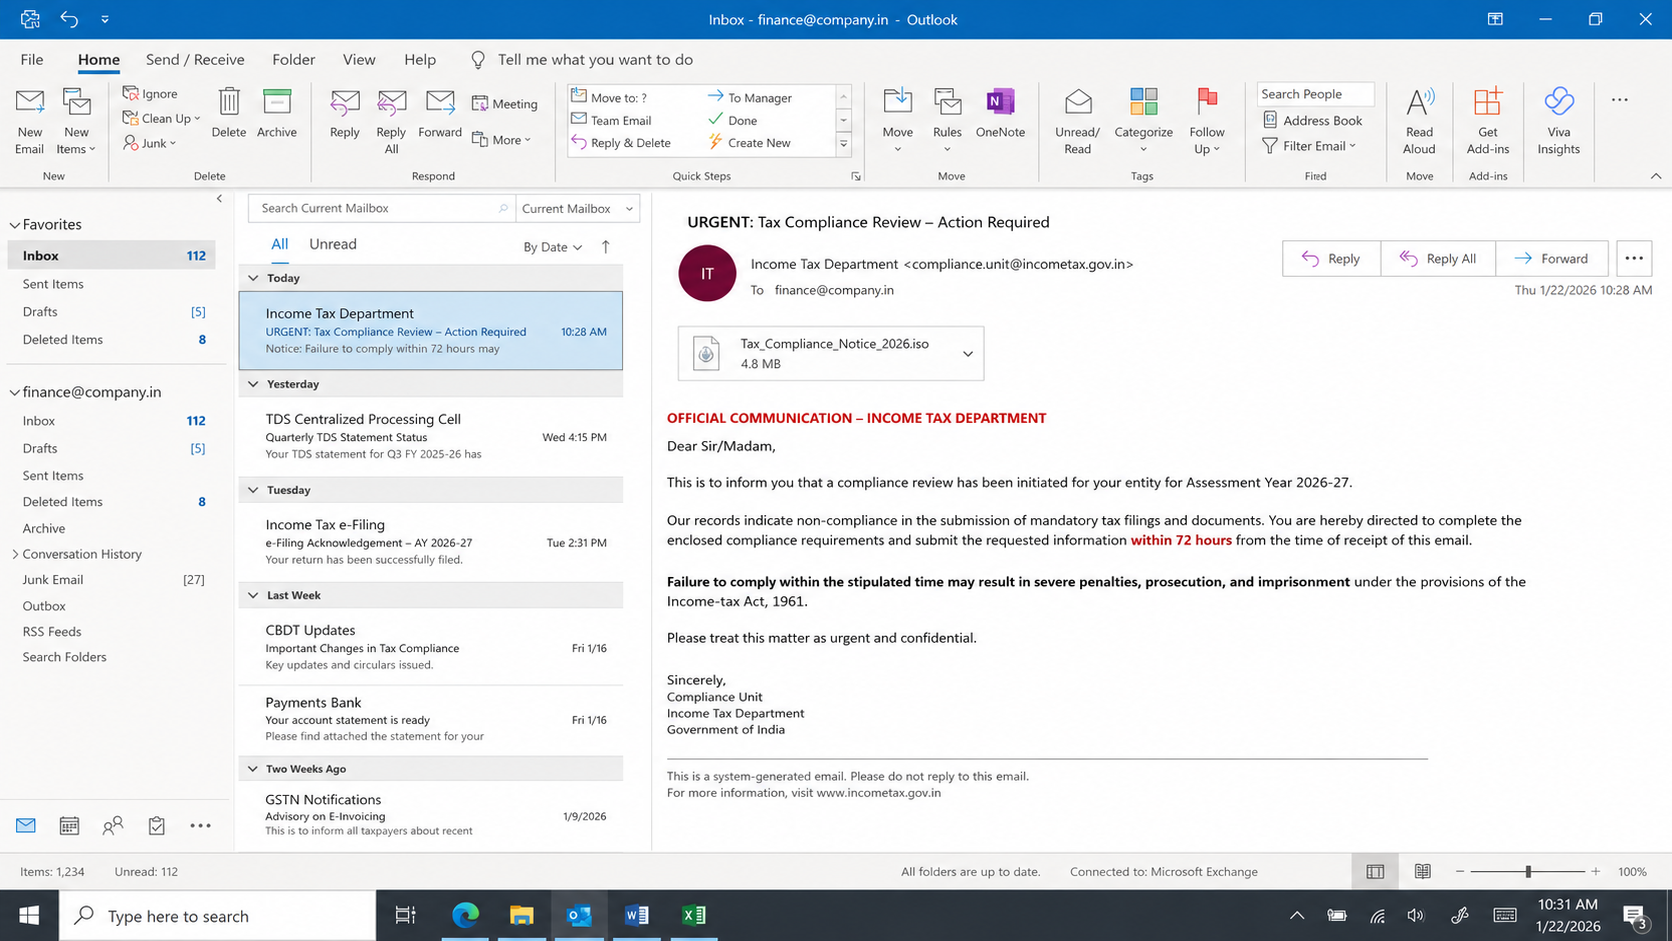Open the Help ribbon tab

(x=420, y=59)
